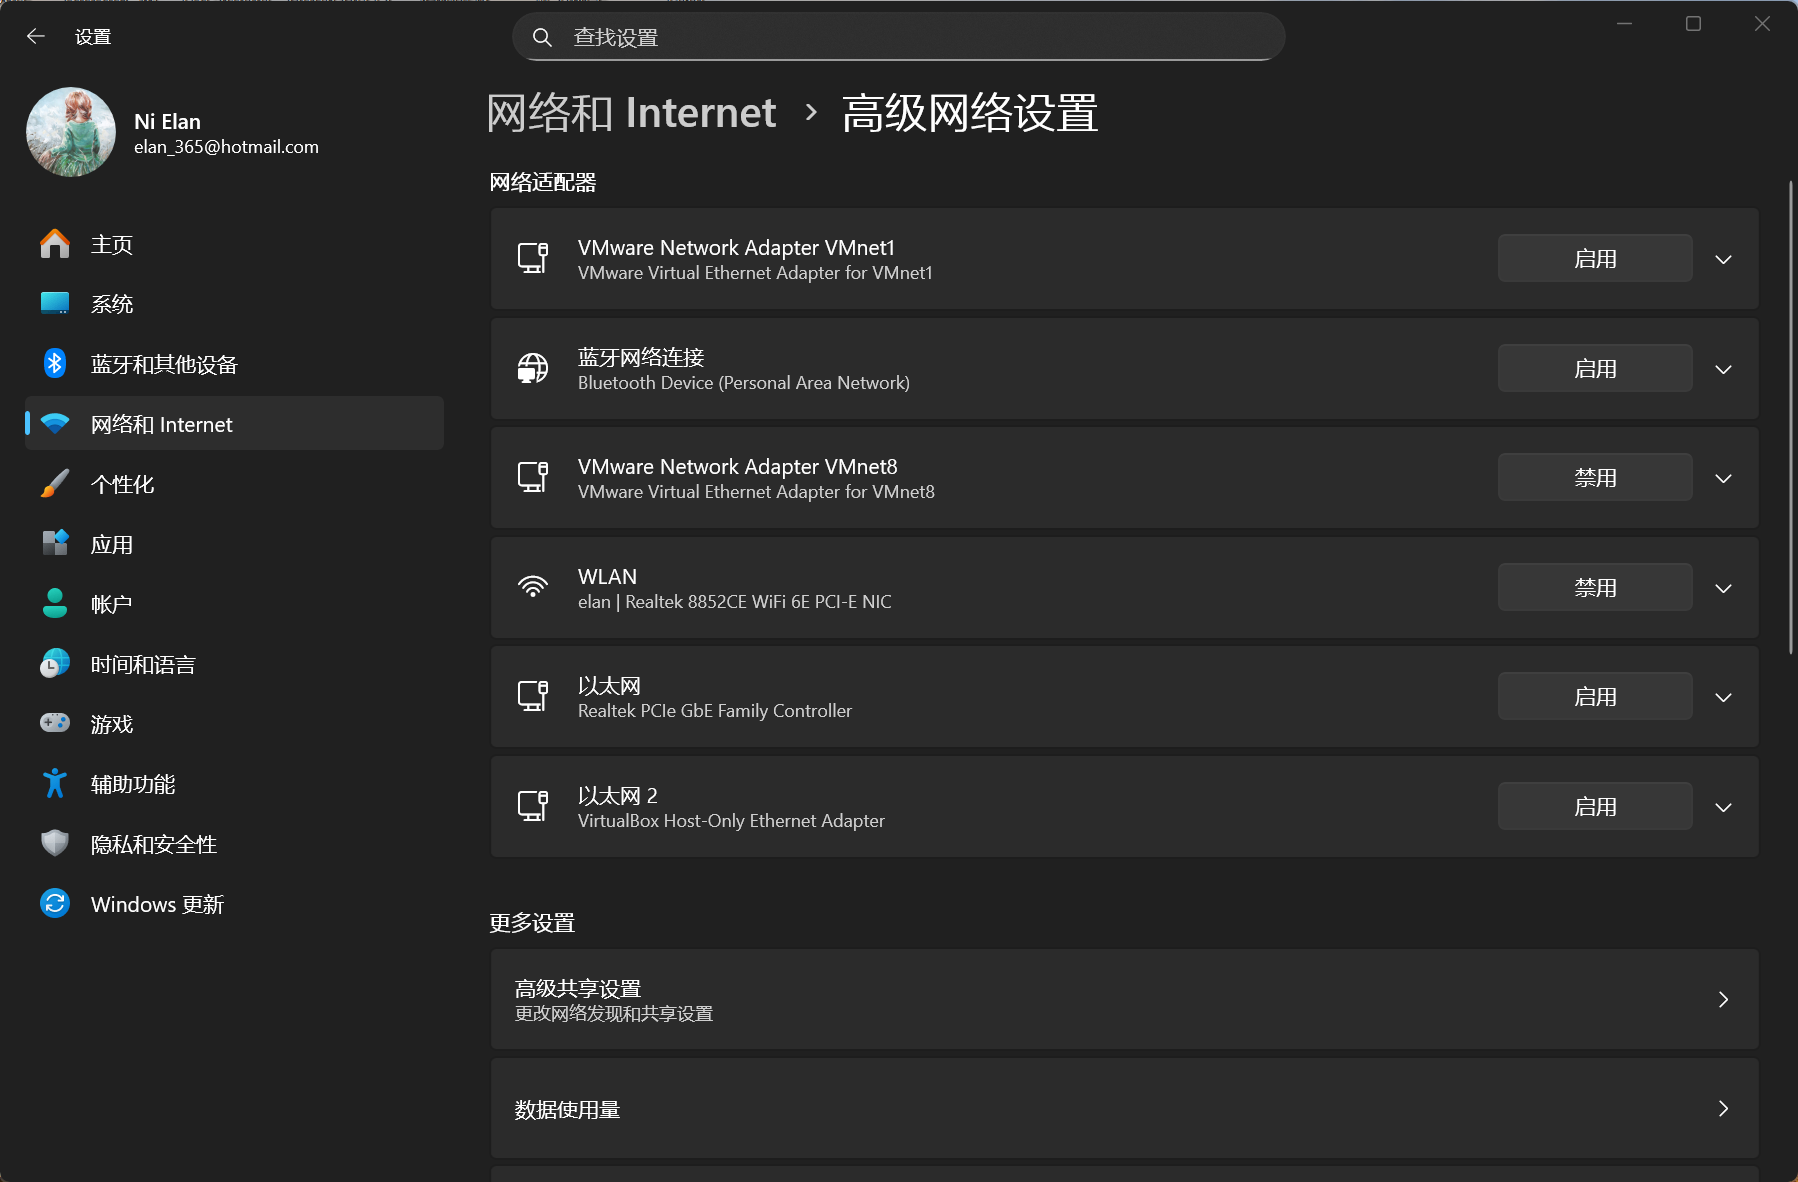This screenshot has width=1798, height=1182.
Task: Enable the VMware VMnet1 adapter
Action: (x=1594, y=259)
